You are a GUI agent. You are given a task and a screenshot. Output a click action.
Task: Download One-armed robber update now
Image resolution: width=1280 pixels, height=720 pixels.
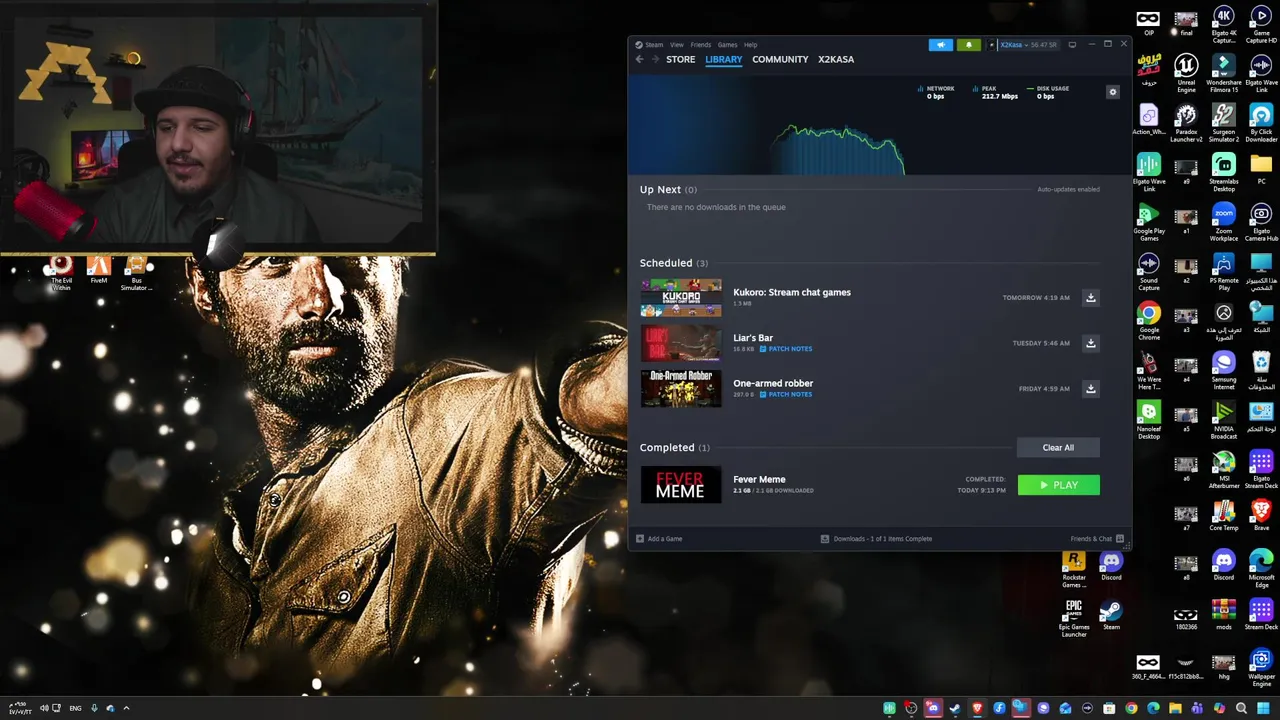[x=1091, y=389]
